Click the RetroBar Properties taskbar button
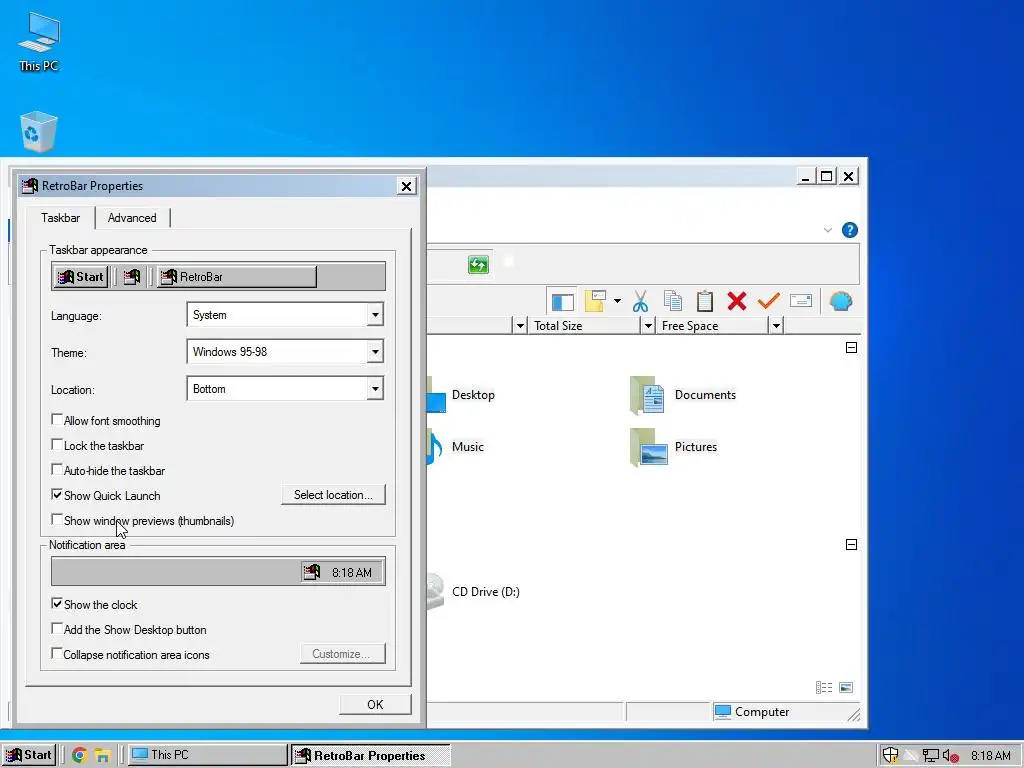 tap(370, 756)
